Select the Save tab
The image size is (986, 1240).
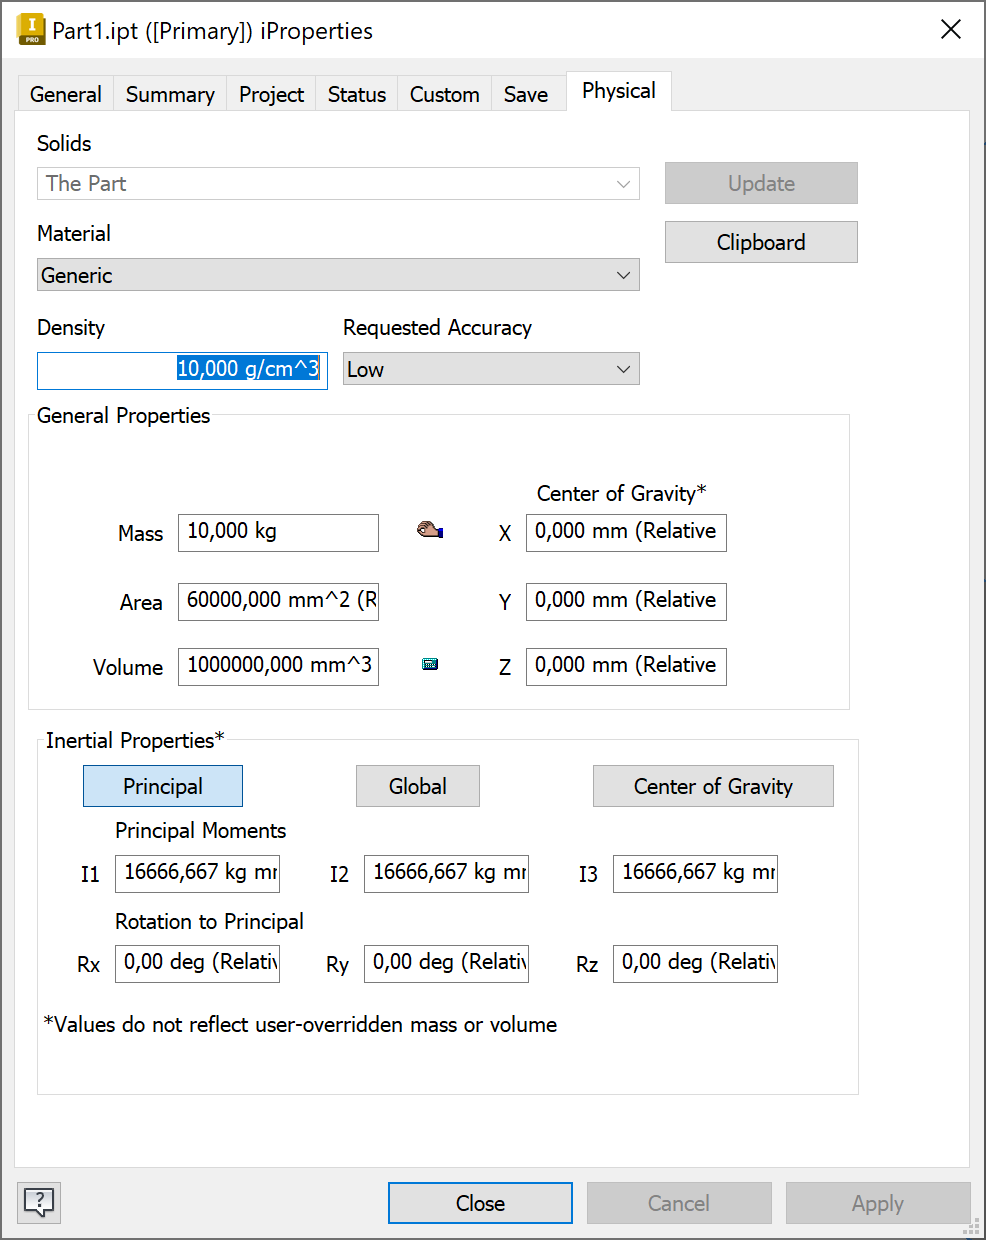click(x=526, y=93)
